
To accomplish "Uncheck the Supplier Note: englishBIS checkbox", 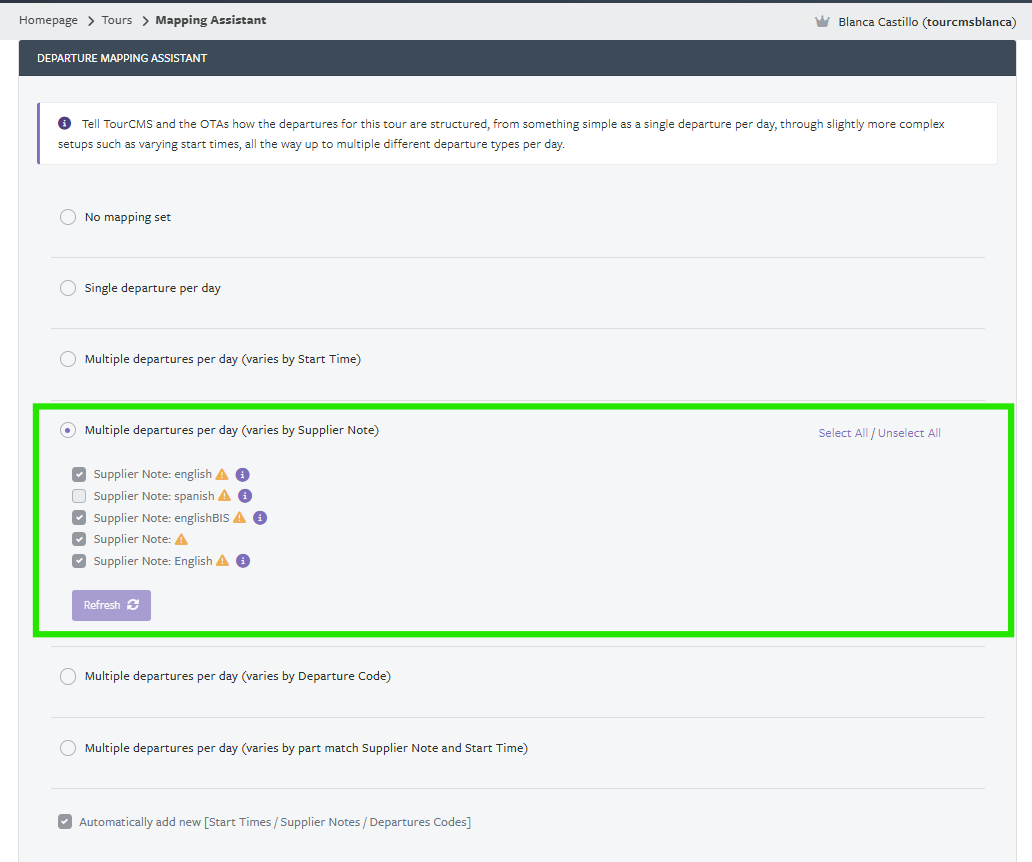I will pos(79,518).
